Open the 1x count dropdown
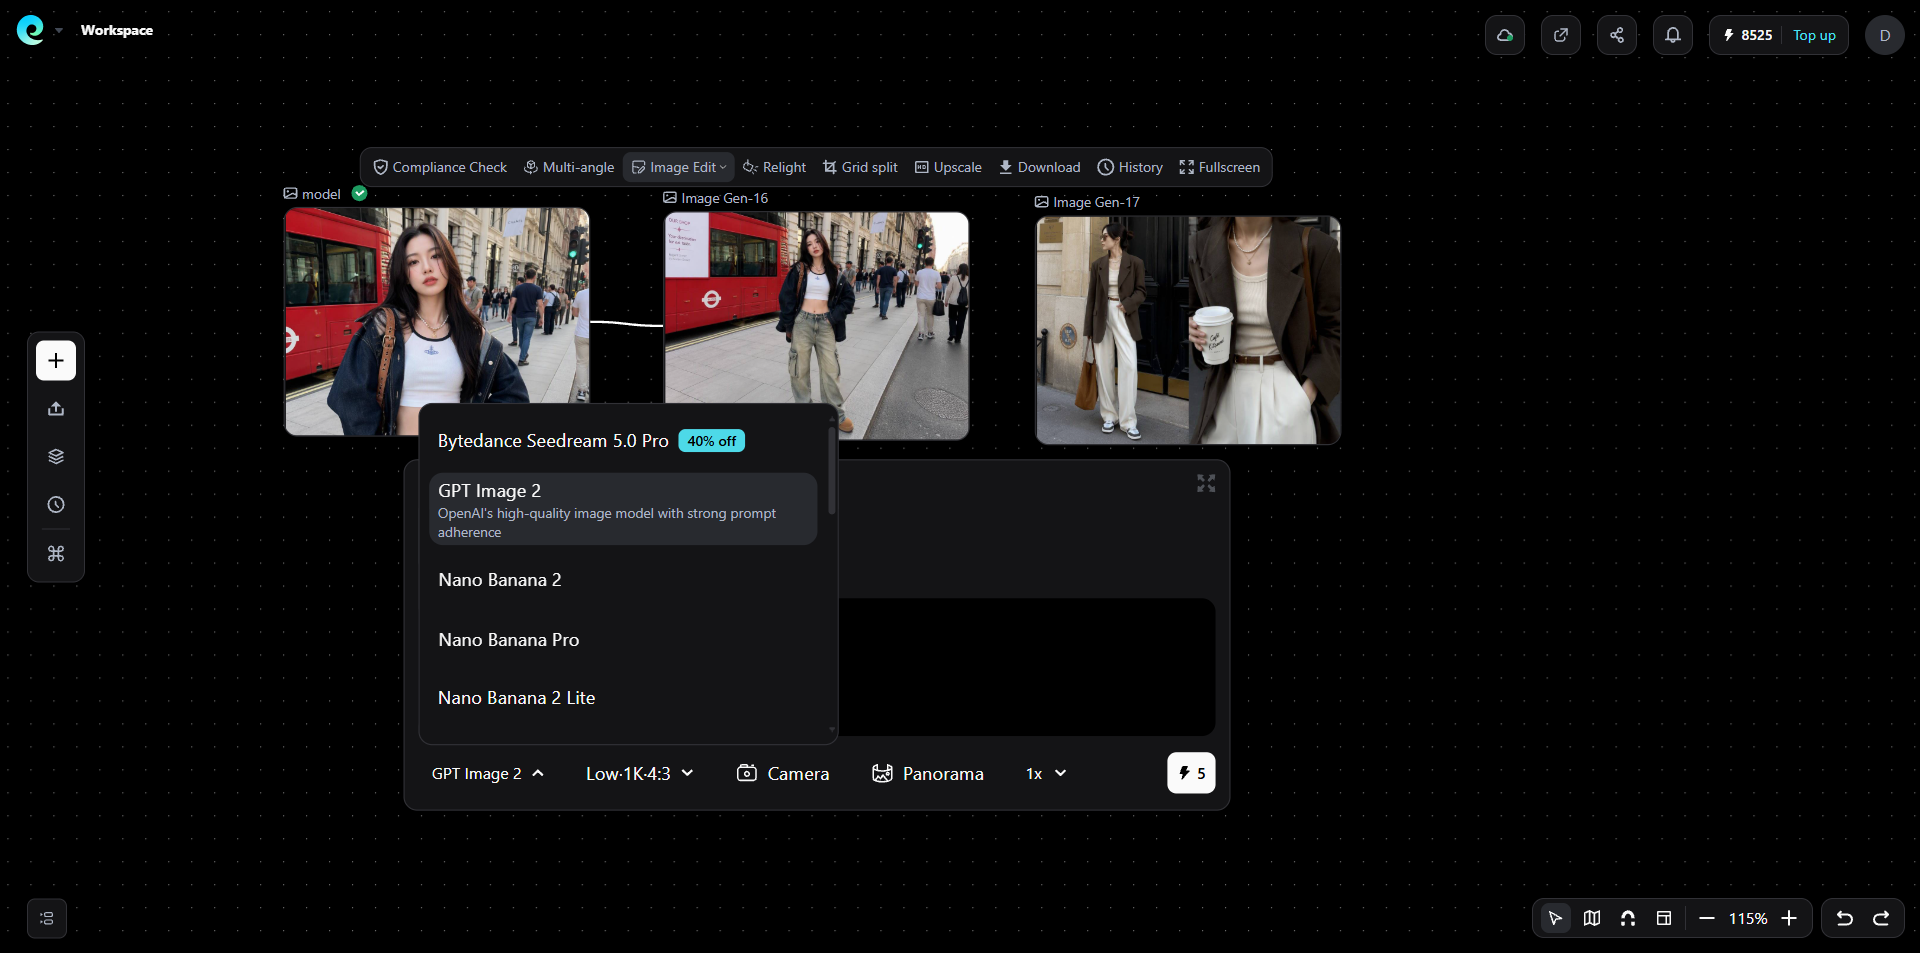 (1046, 773)
